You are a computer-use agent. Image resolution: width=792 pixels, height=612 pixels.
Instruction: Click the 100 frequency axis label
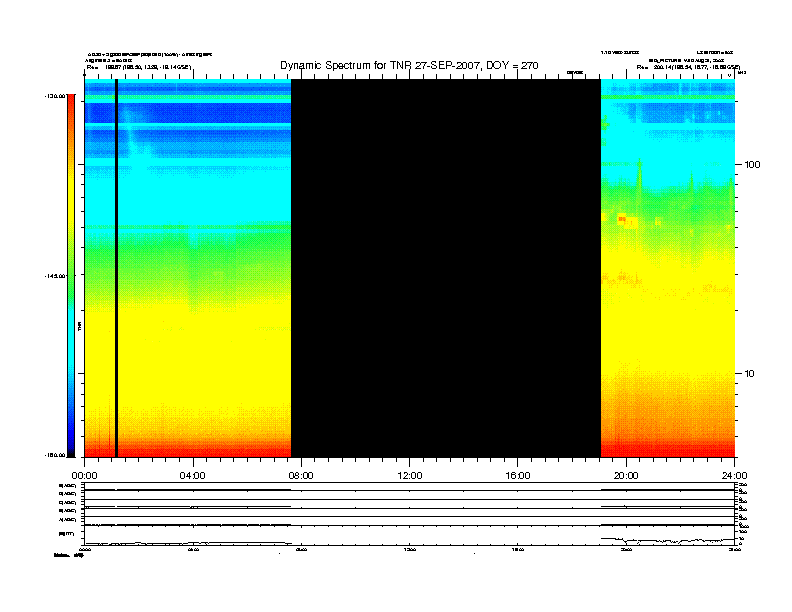click(x=753, y=165)
